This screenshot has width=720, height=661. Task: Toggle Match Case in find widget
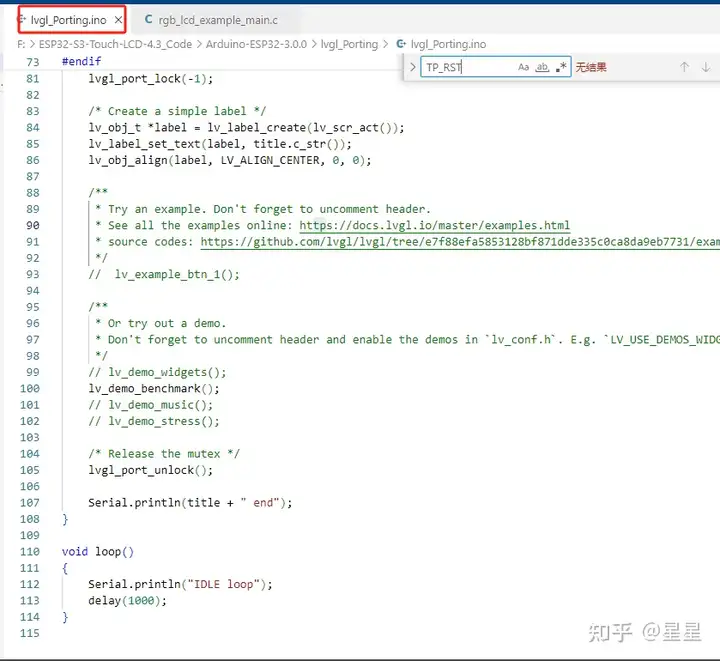523,67
